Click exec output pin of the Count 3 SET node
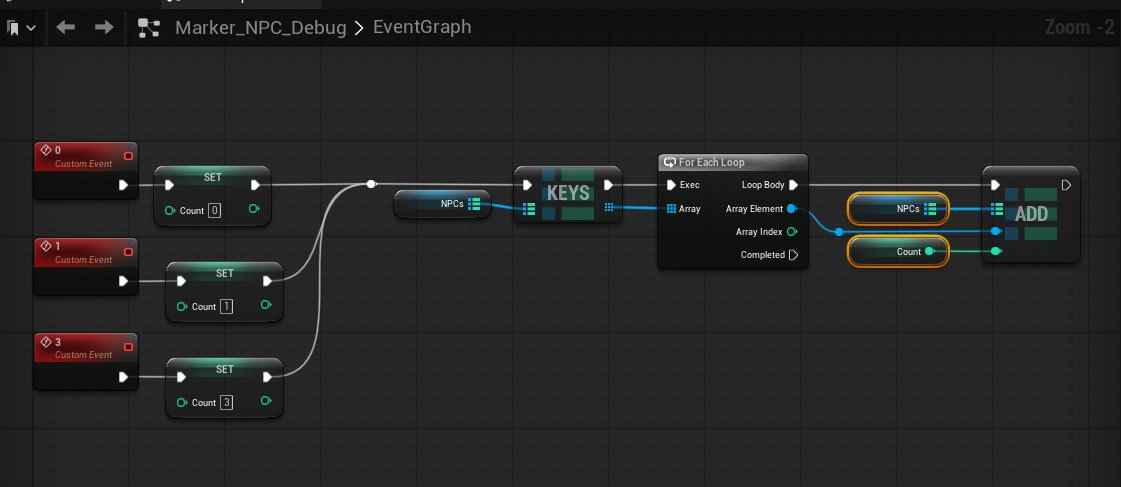 pos(267,377)
